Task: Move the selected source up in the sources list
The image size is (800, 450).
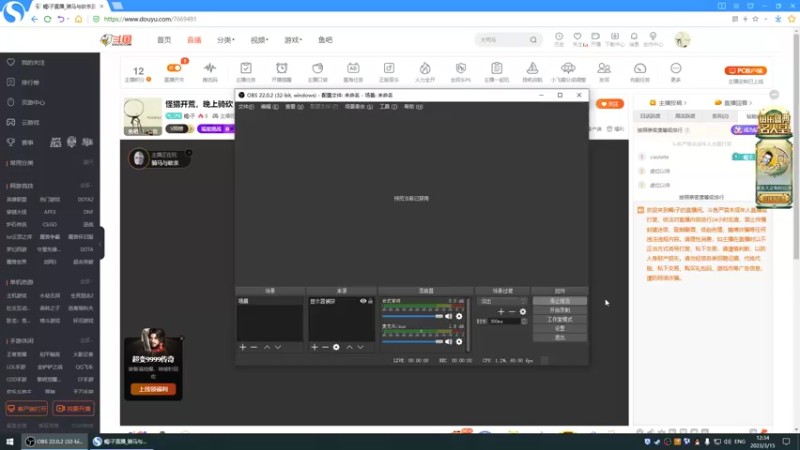Action: [349, 347]
